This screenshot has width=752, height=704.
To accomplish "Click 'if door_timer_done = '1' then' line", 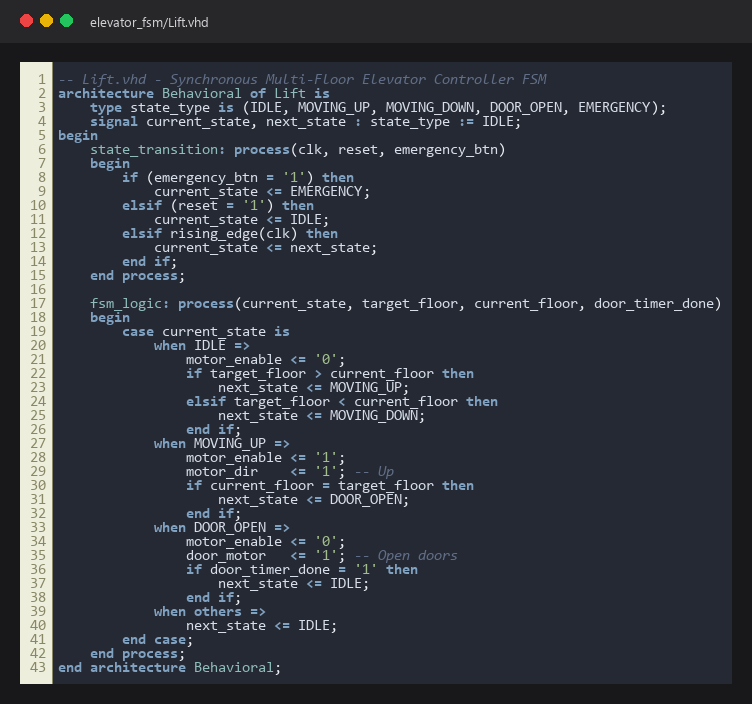I will [302, 570].
